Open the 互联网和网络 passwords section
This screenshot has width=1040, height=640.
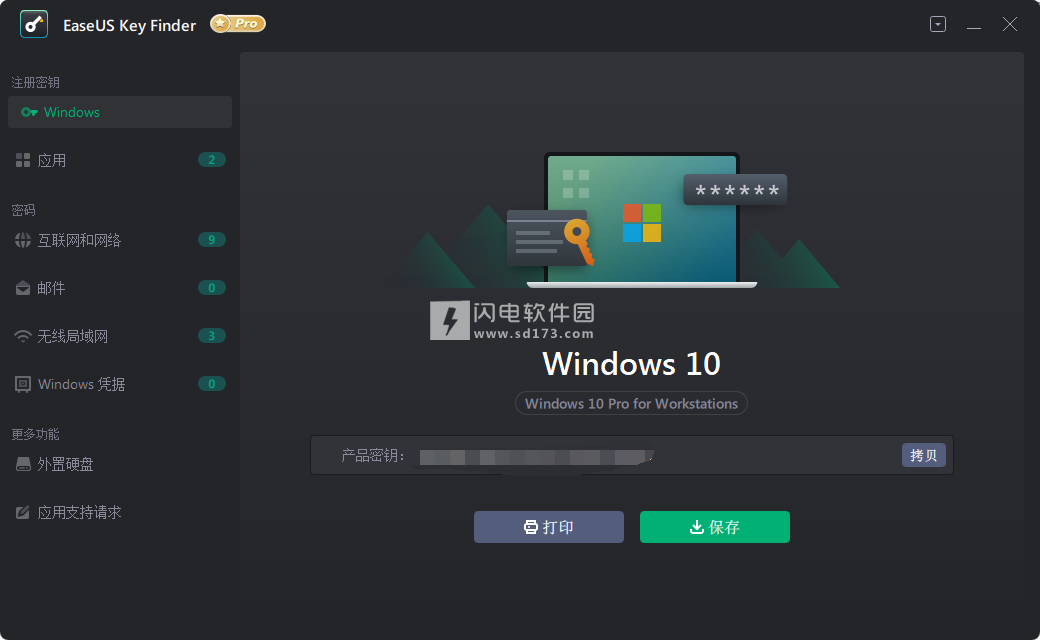click(x=120, y=240)
